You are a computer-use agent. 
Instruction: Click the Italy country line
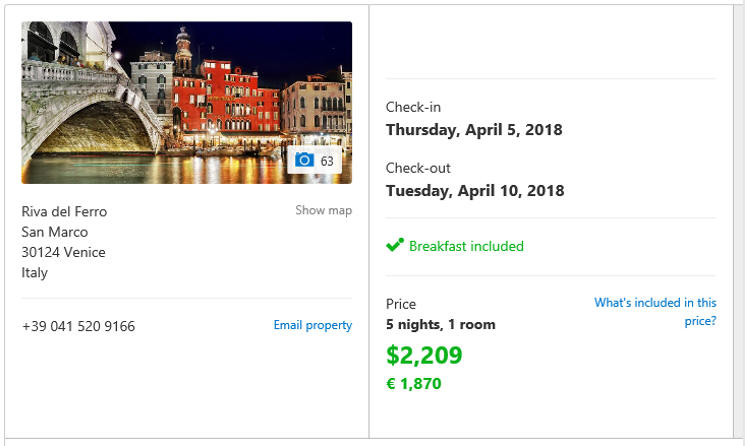pyautogui.click(x=35, y=273)
